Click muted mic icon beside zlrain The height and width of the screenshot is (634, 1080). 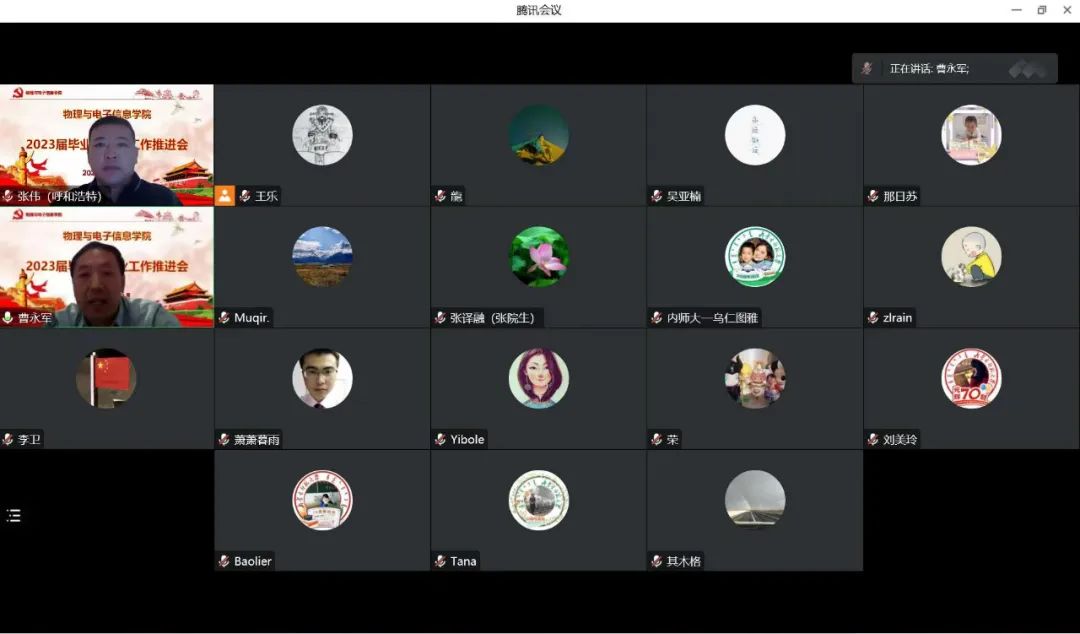[x=873, y=318]
